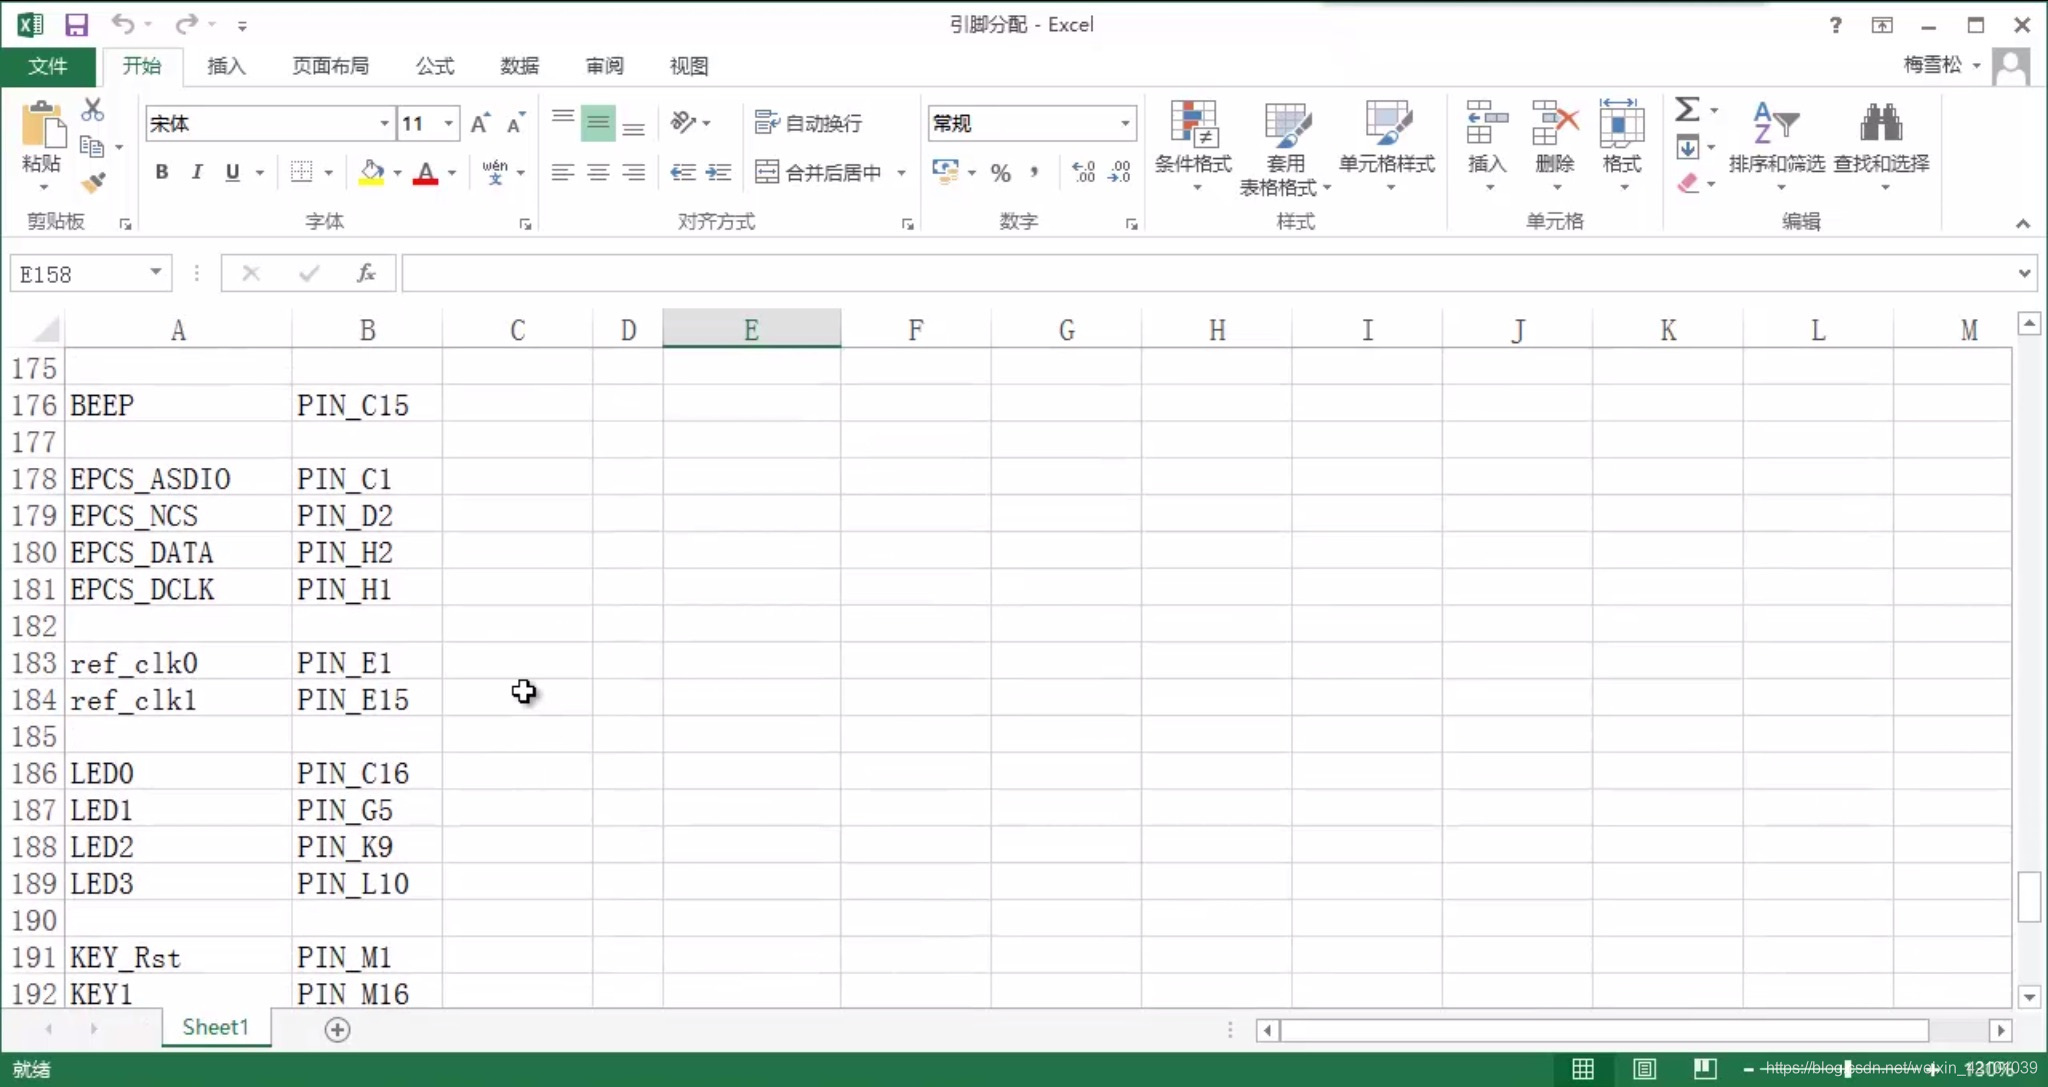Click the Cut scissors icon
This screenshot has width=2048, height=1087.
click(x=93, y=109)
